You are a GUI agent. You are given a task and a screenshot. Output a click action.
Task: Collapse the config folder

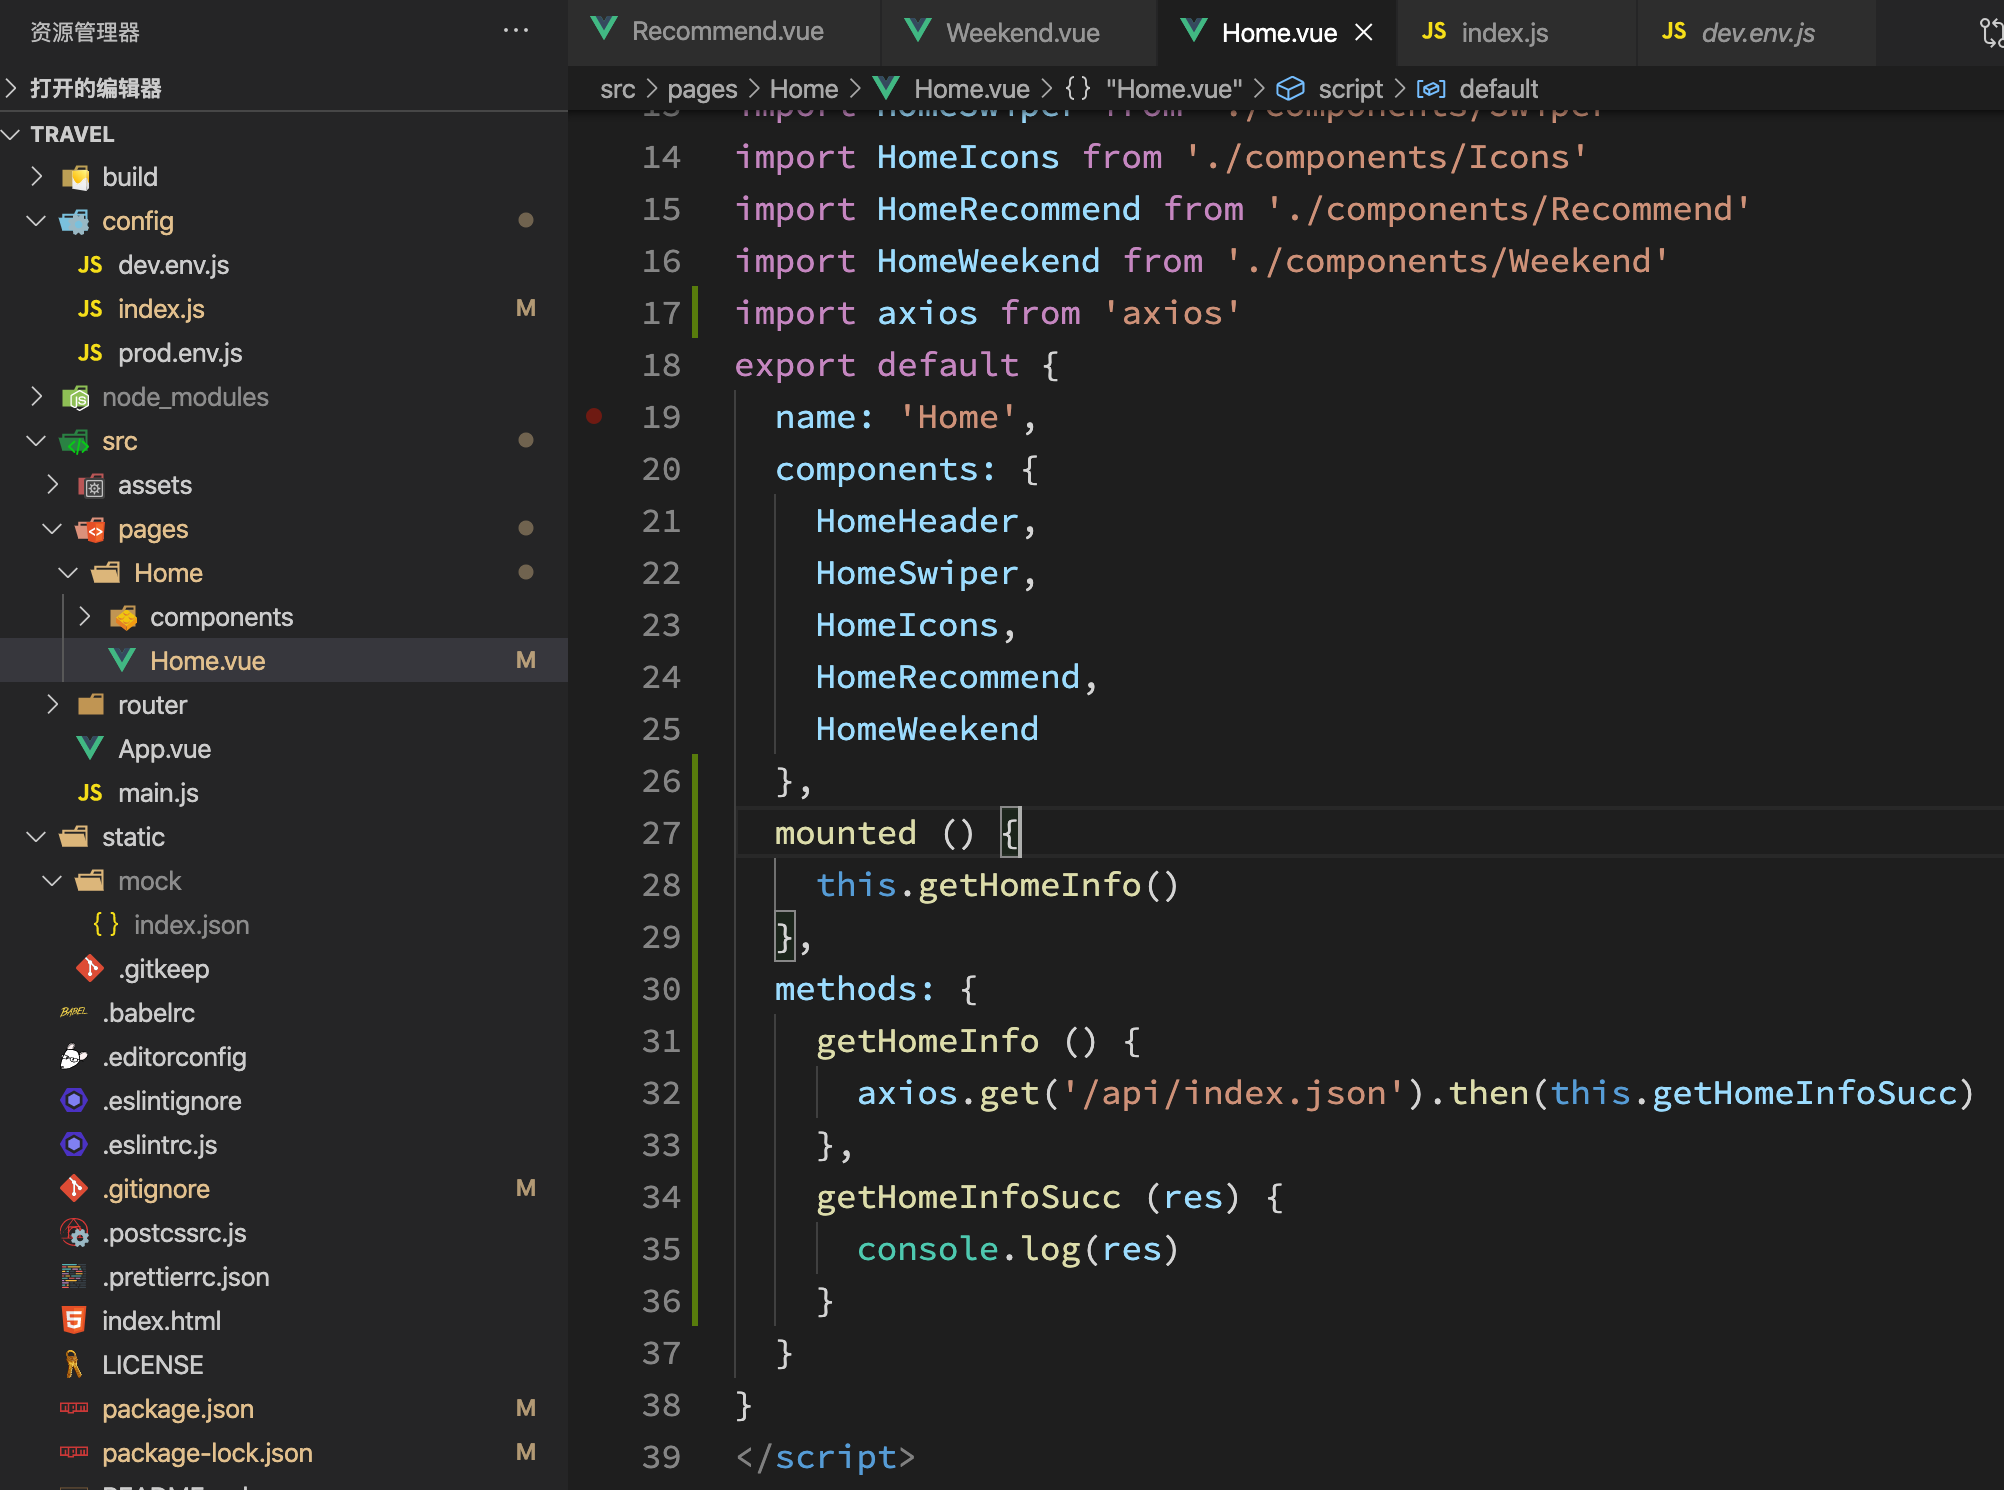[37, 221]
